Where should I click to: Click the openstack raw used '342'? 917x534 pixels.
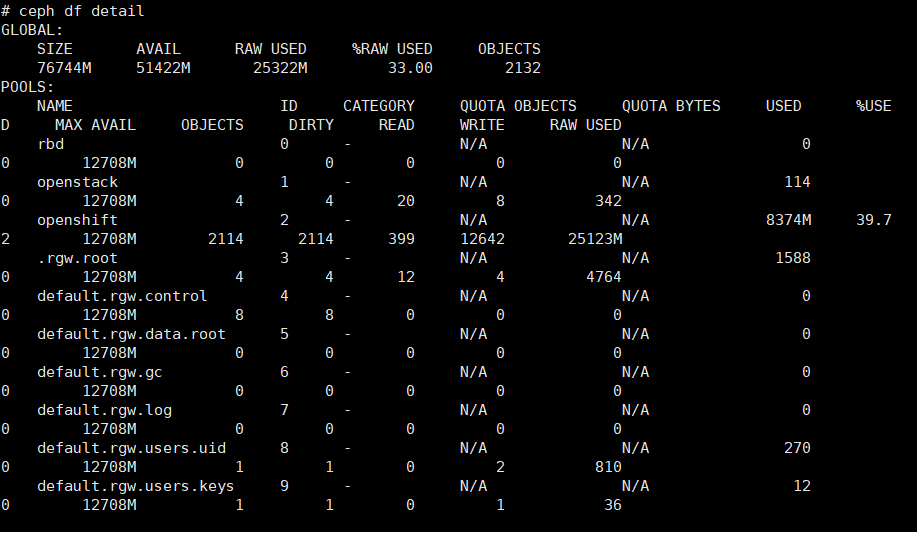608,201
